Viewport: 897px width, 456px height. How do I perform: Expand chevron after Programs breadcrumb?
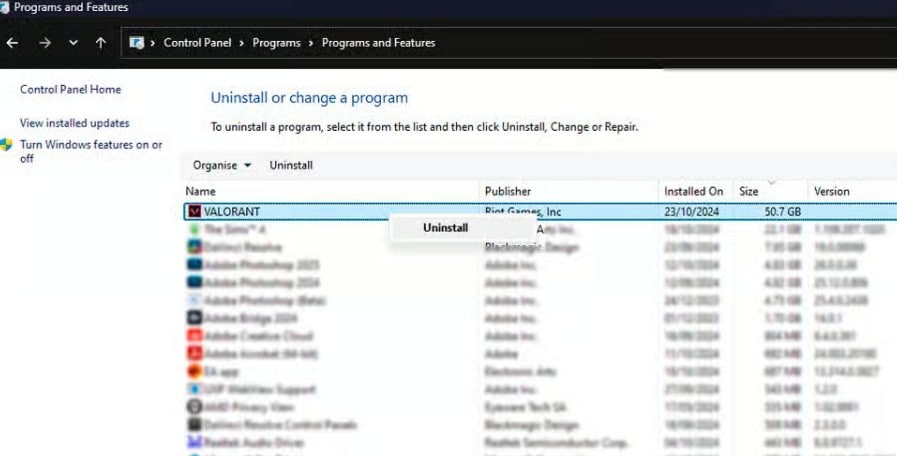(311, 43)
